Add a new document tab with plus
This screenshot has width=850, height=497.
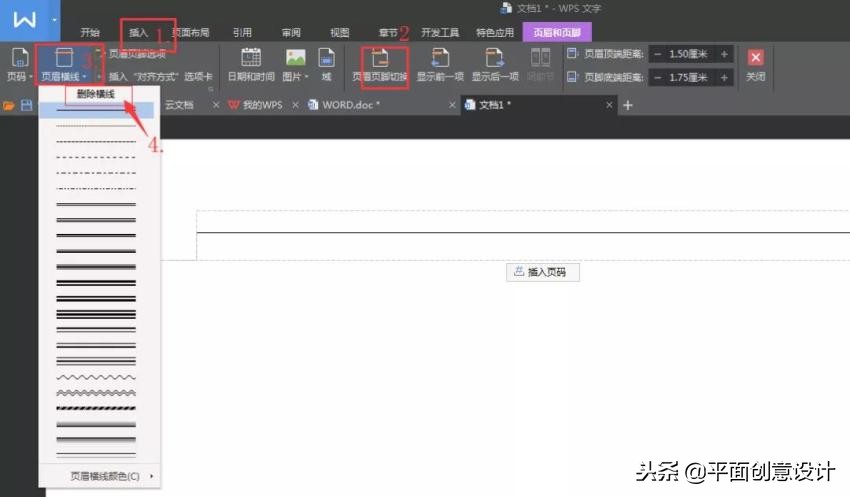pyautogui.click(x=628, y=105)
